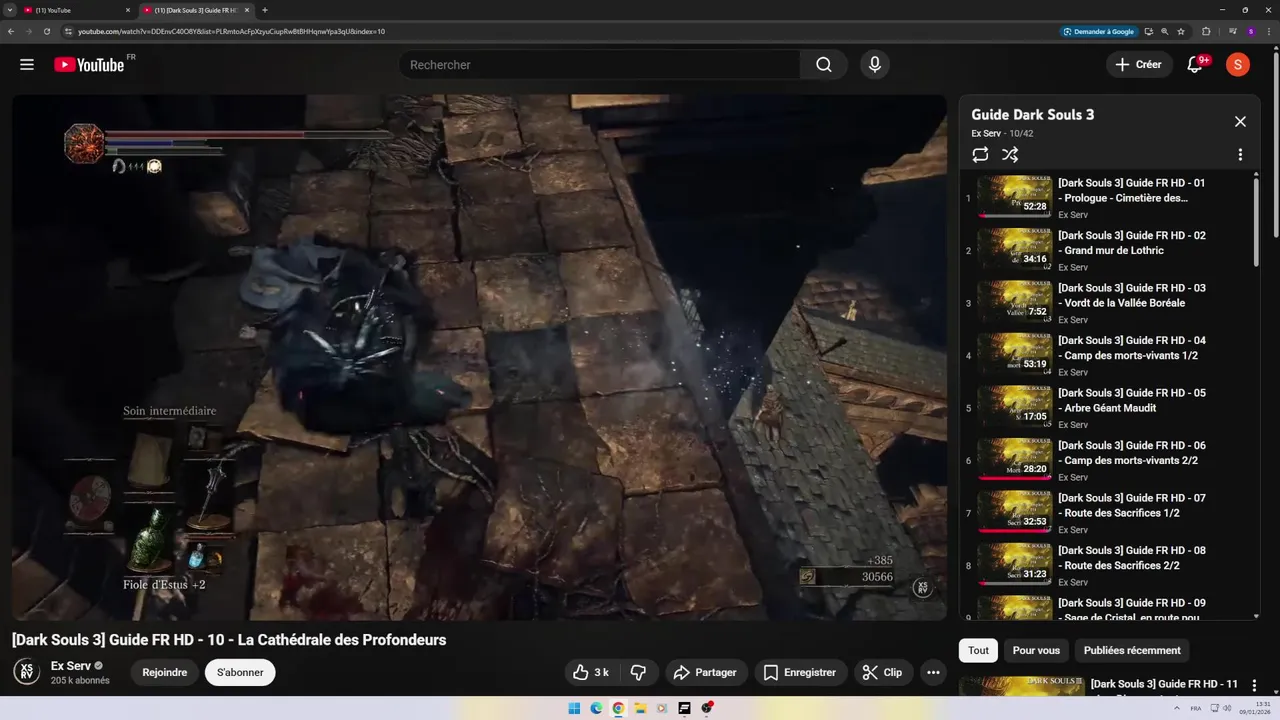Select the Publiées récemment filter chip
1280x720 pixels.
coord(1132,650)
